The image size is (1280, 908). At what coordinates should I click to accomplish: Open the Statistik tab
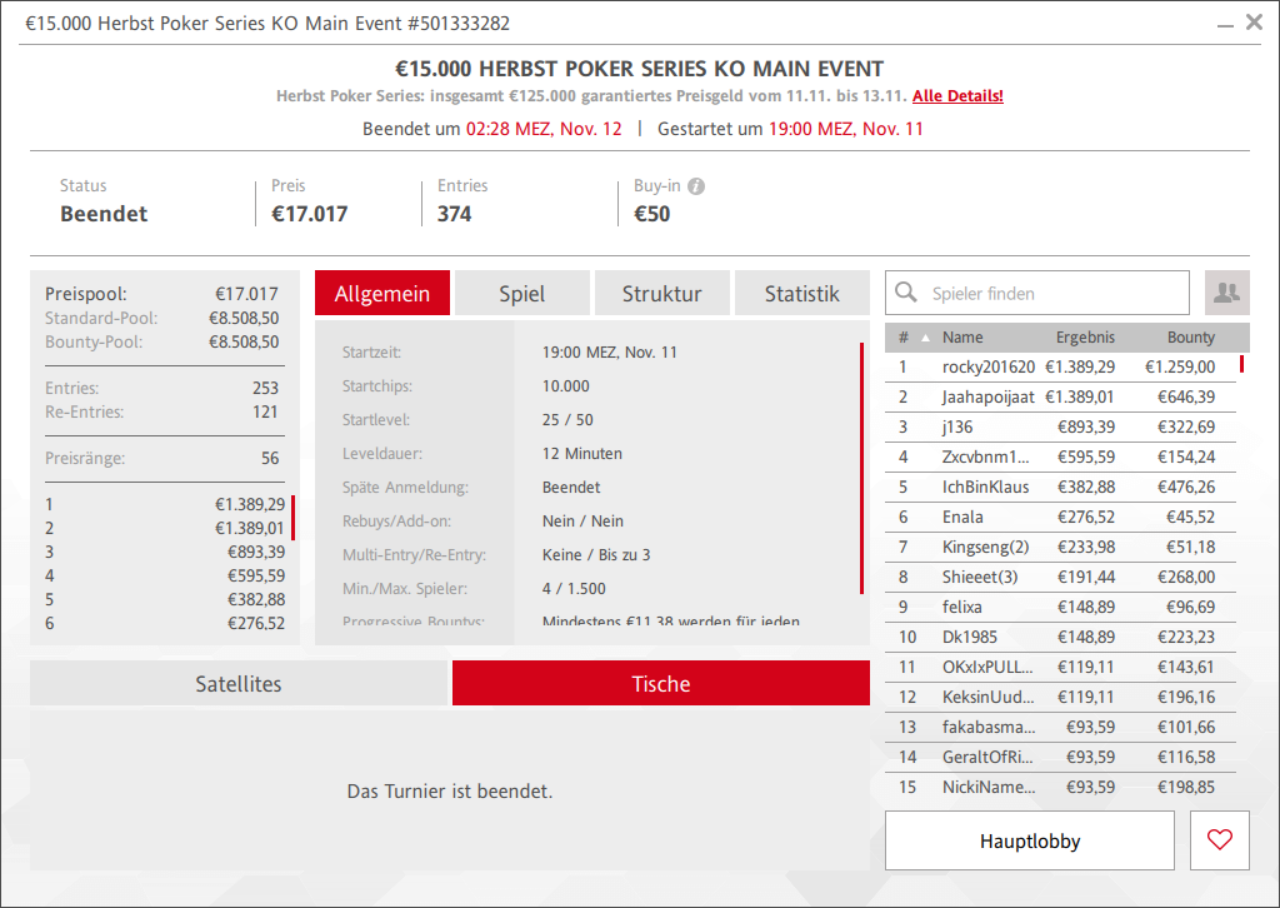point(802,293)
